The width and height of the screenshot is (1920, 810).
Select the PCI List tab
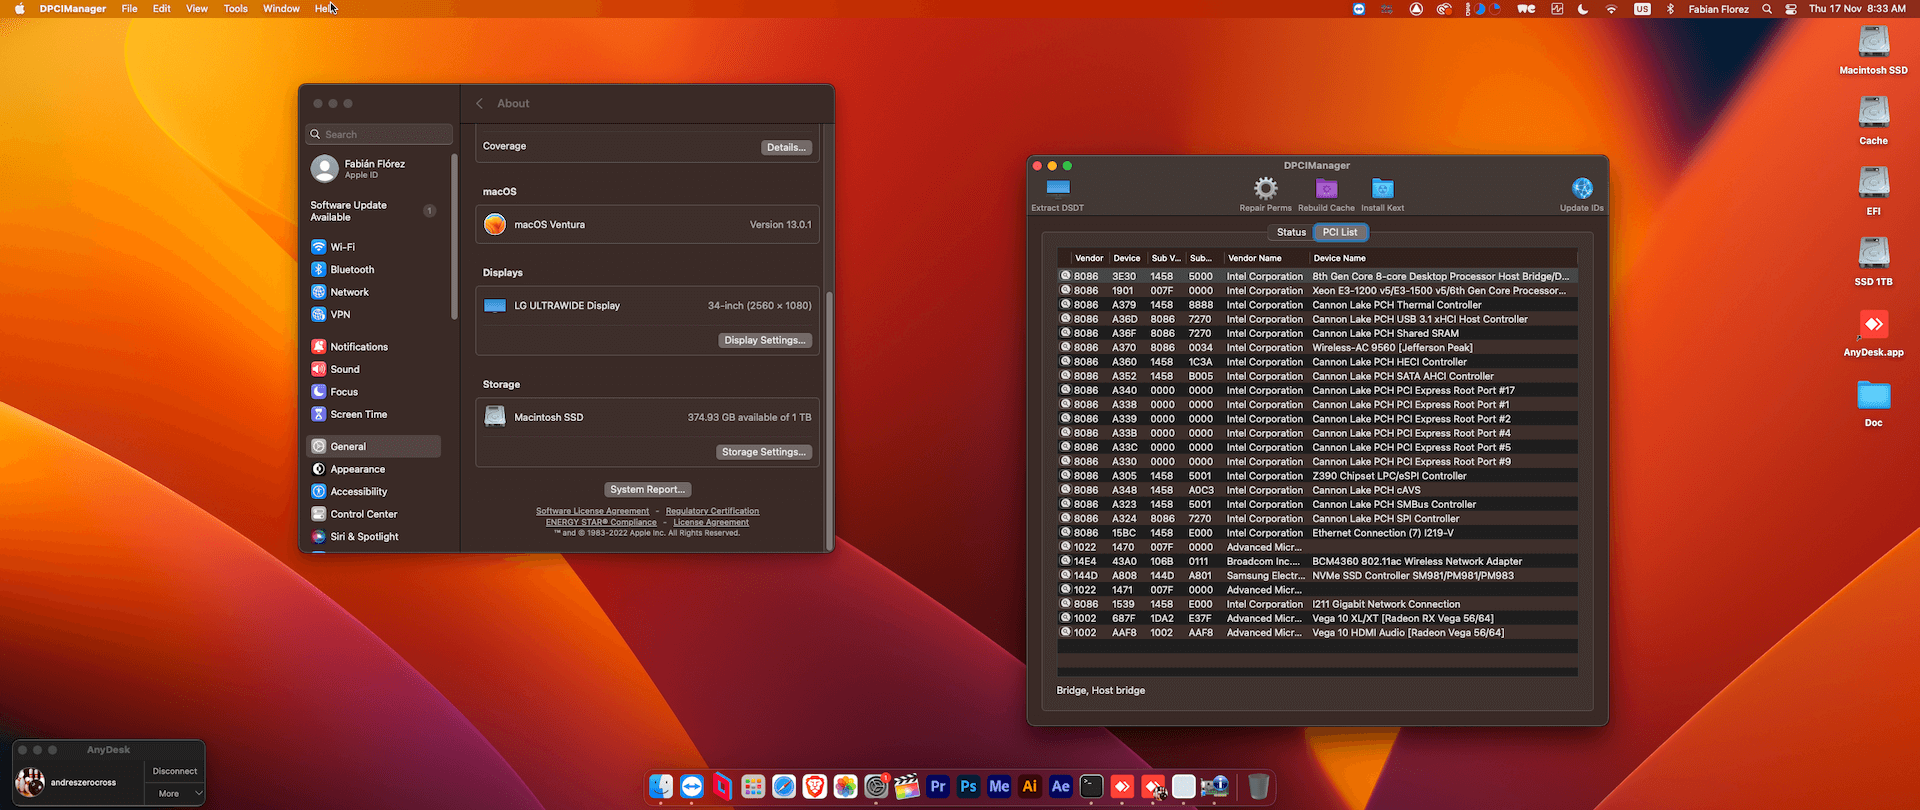[1340, 232]
